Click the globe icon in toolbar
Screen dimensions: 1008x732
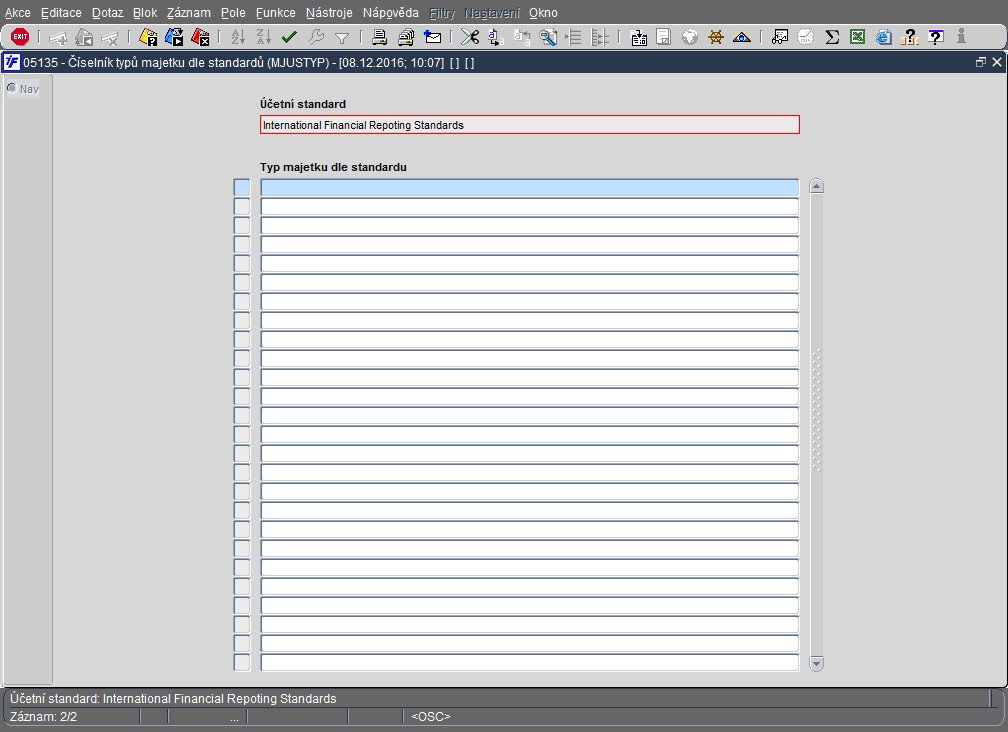(x=690, y=37)
